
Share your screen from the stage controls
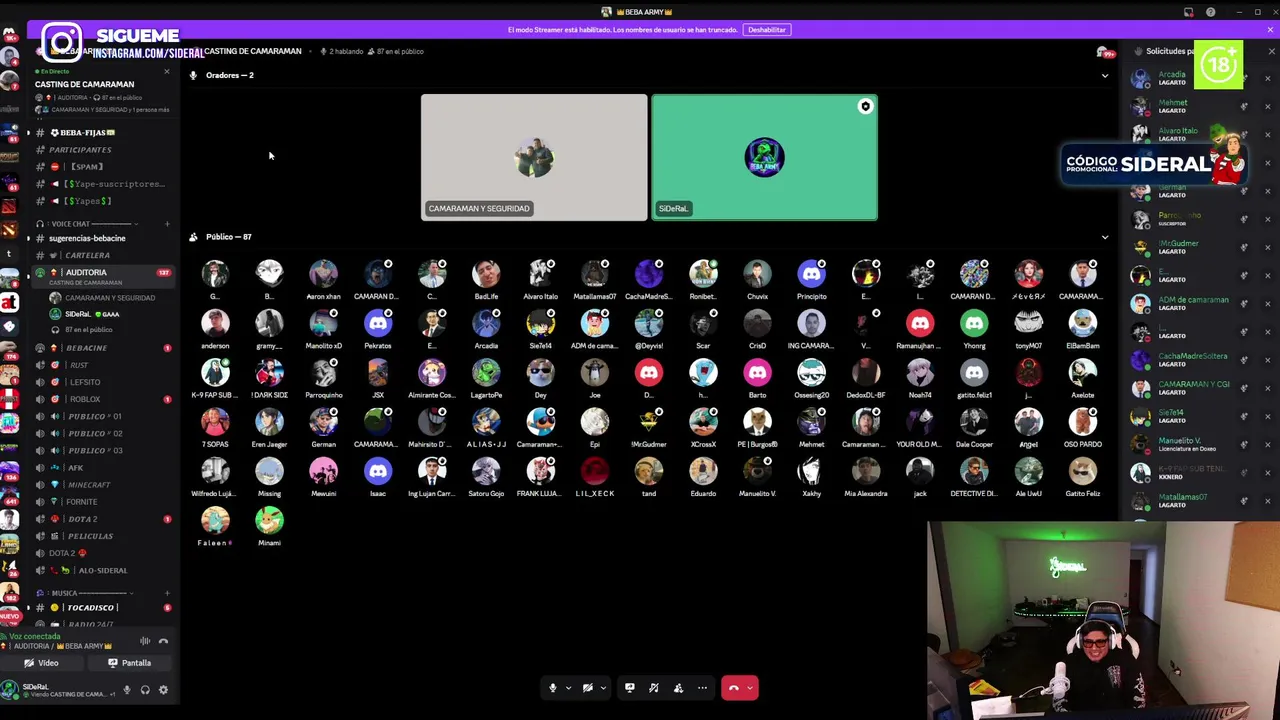629,688
